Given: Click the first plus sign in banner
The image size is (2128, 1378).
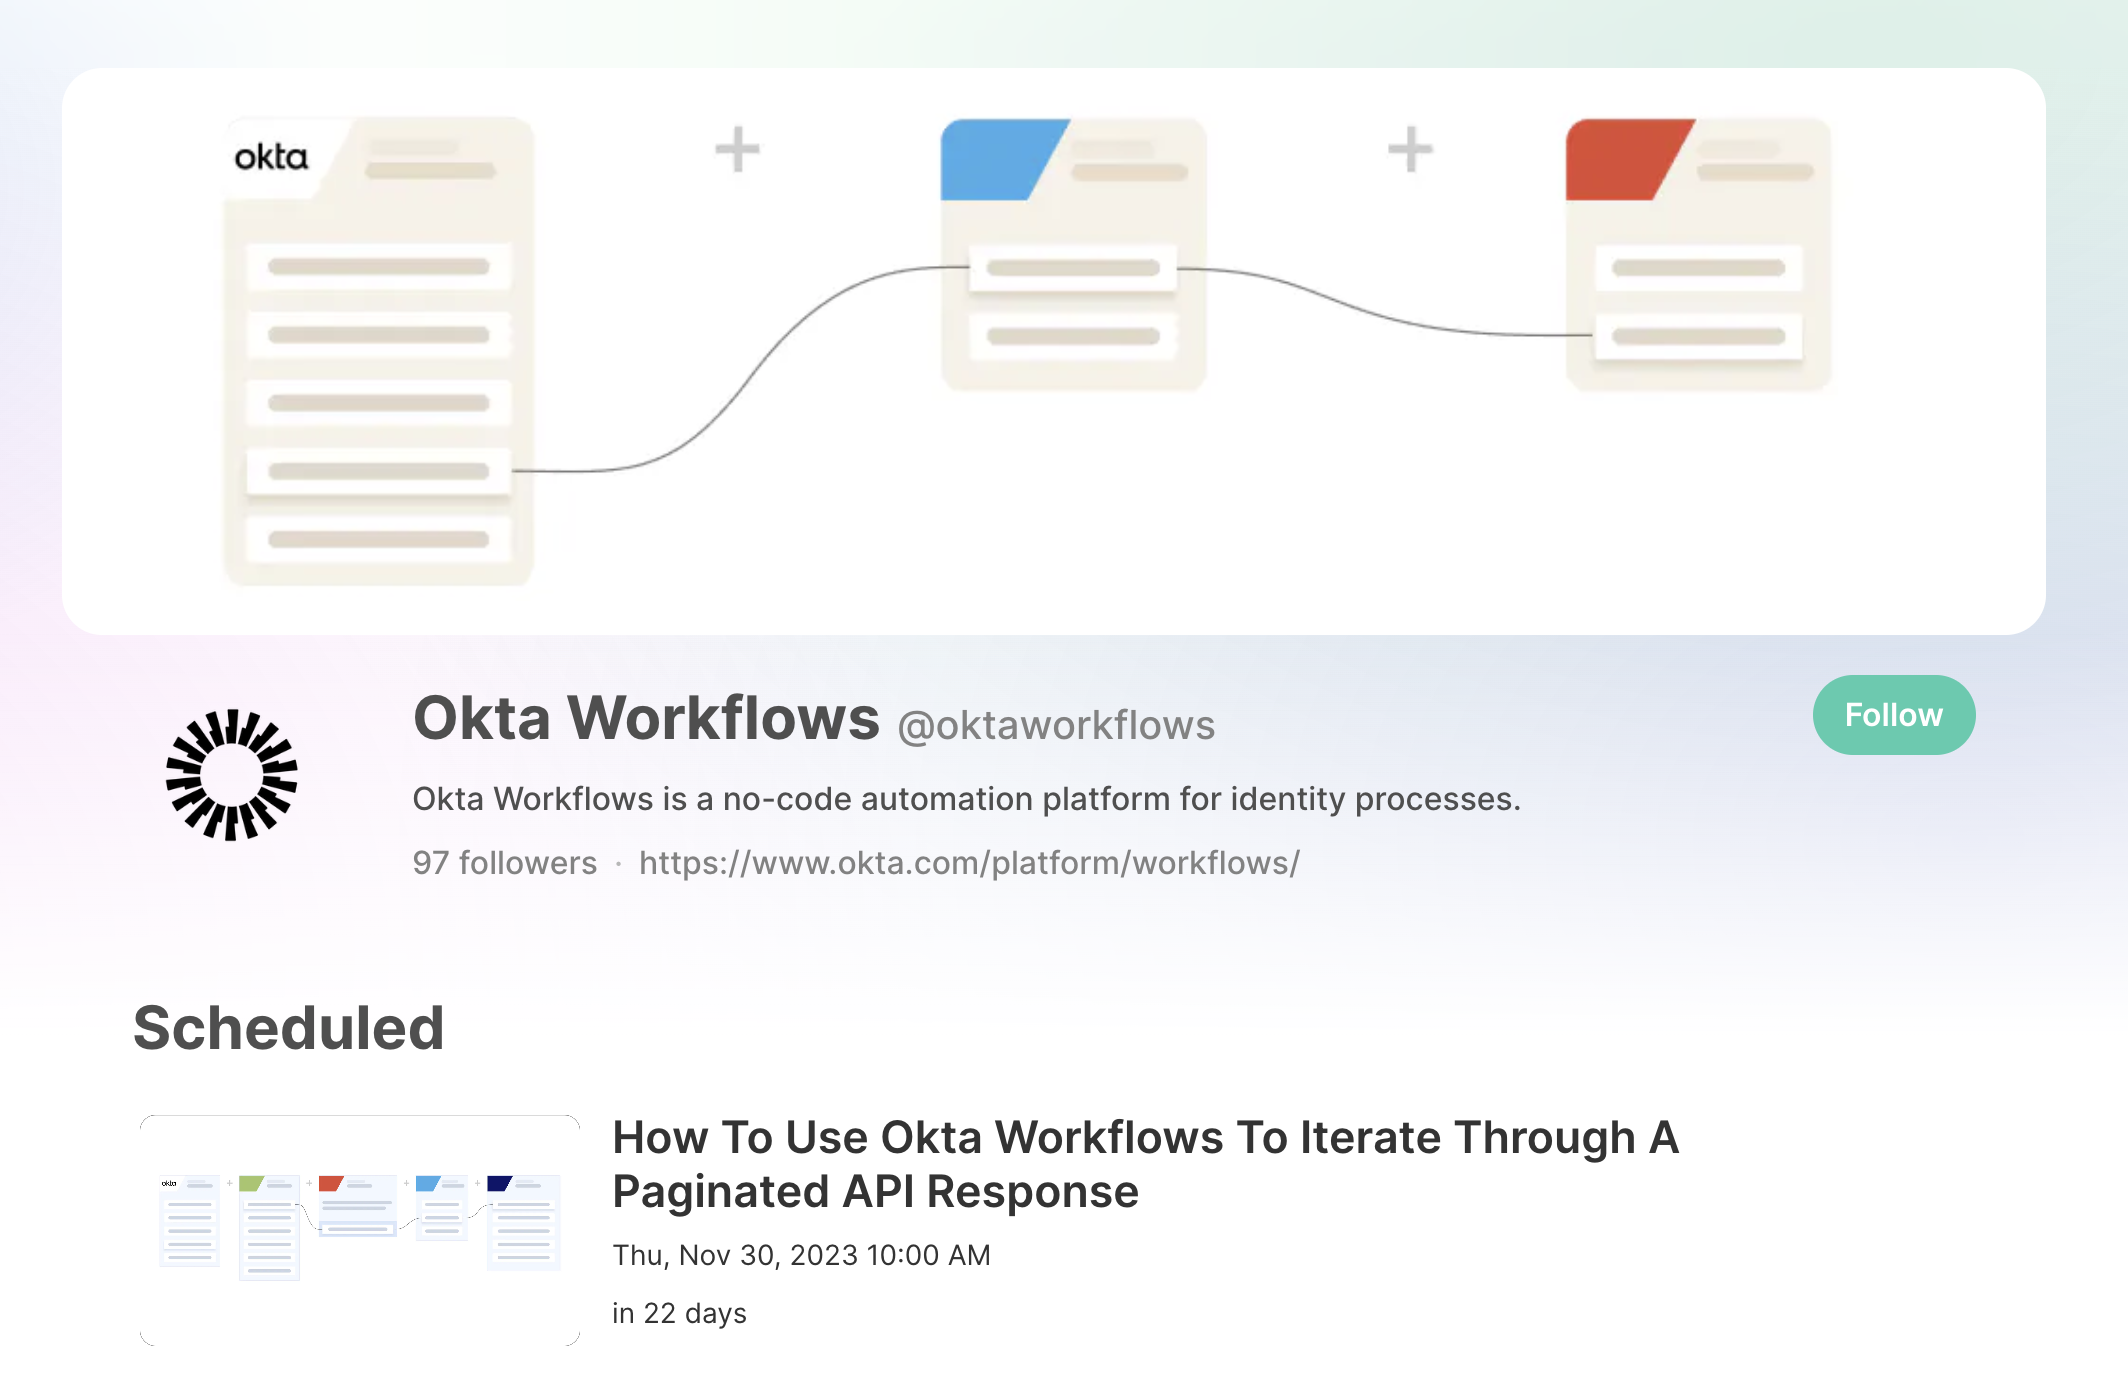Looking at the screenshot, I should pos(737,149).
